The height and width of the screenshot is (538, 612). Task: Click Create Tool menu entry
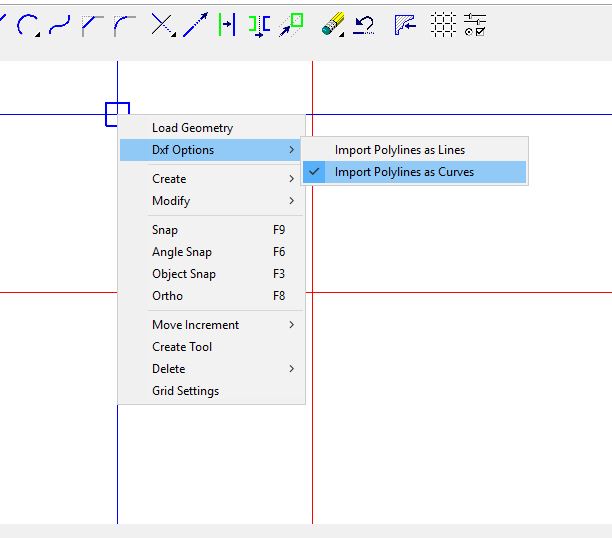coord(182,347)
